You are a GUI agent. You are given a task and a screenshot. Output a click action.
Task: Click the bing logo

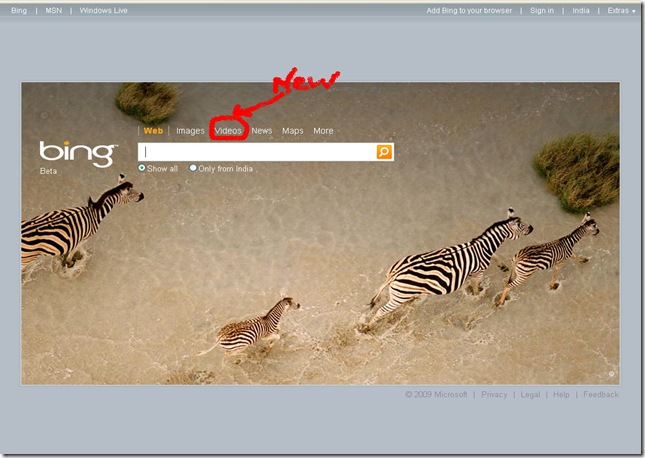click(x=78, y=153)
